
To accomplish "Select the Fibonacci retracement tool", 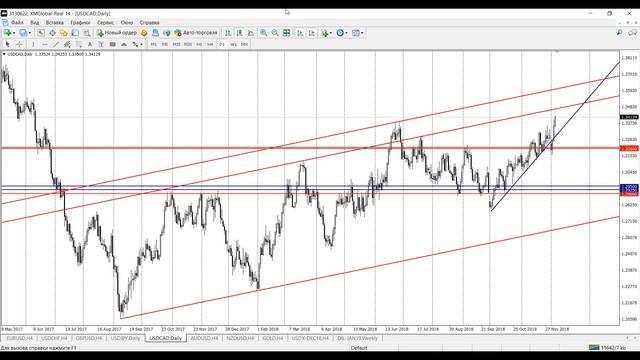I will pos(79,44).
